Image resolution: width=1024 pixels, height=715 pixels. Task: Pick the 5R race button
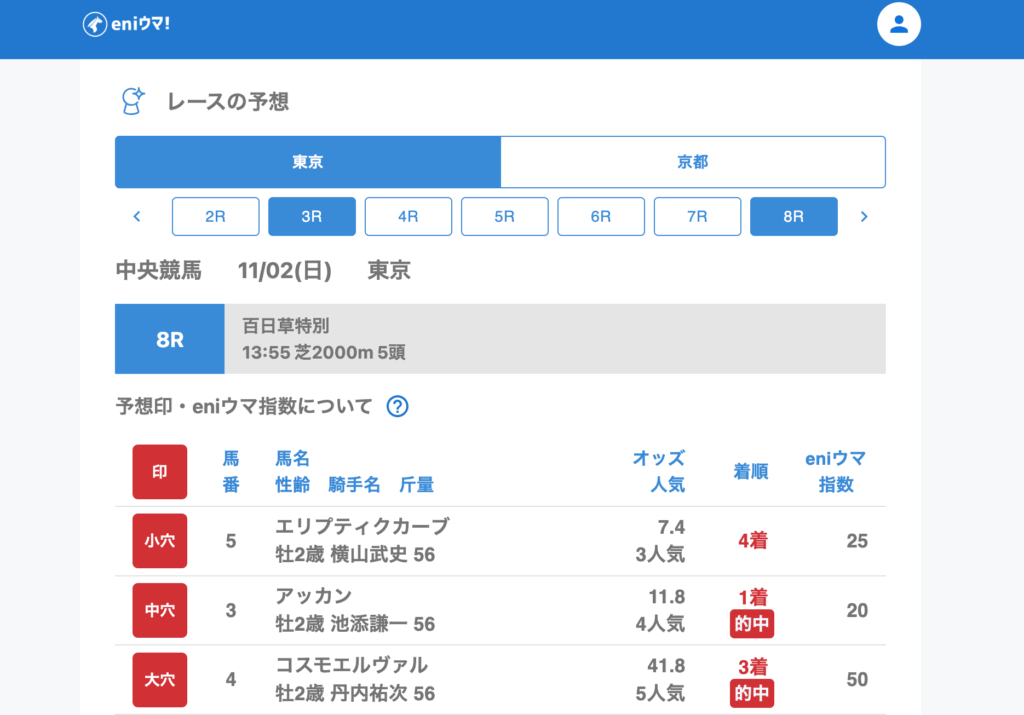[504, 216]
